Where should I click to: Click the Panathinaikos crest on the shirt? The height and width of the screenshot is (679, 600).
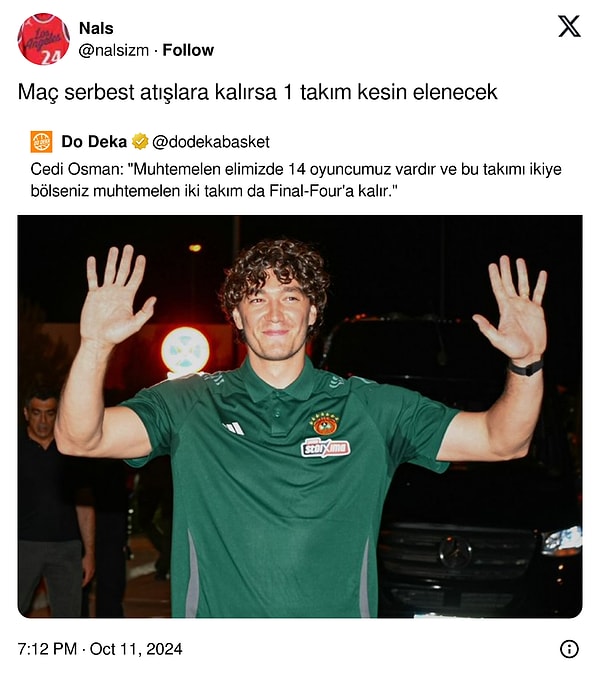coord(324,424)
